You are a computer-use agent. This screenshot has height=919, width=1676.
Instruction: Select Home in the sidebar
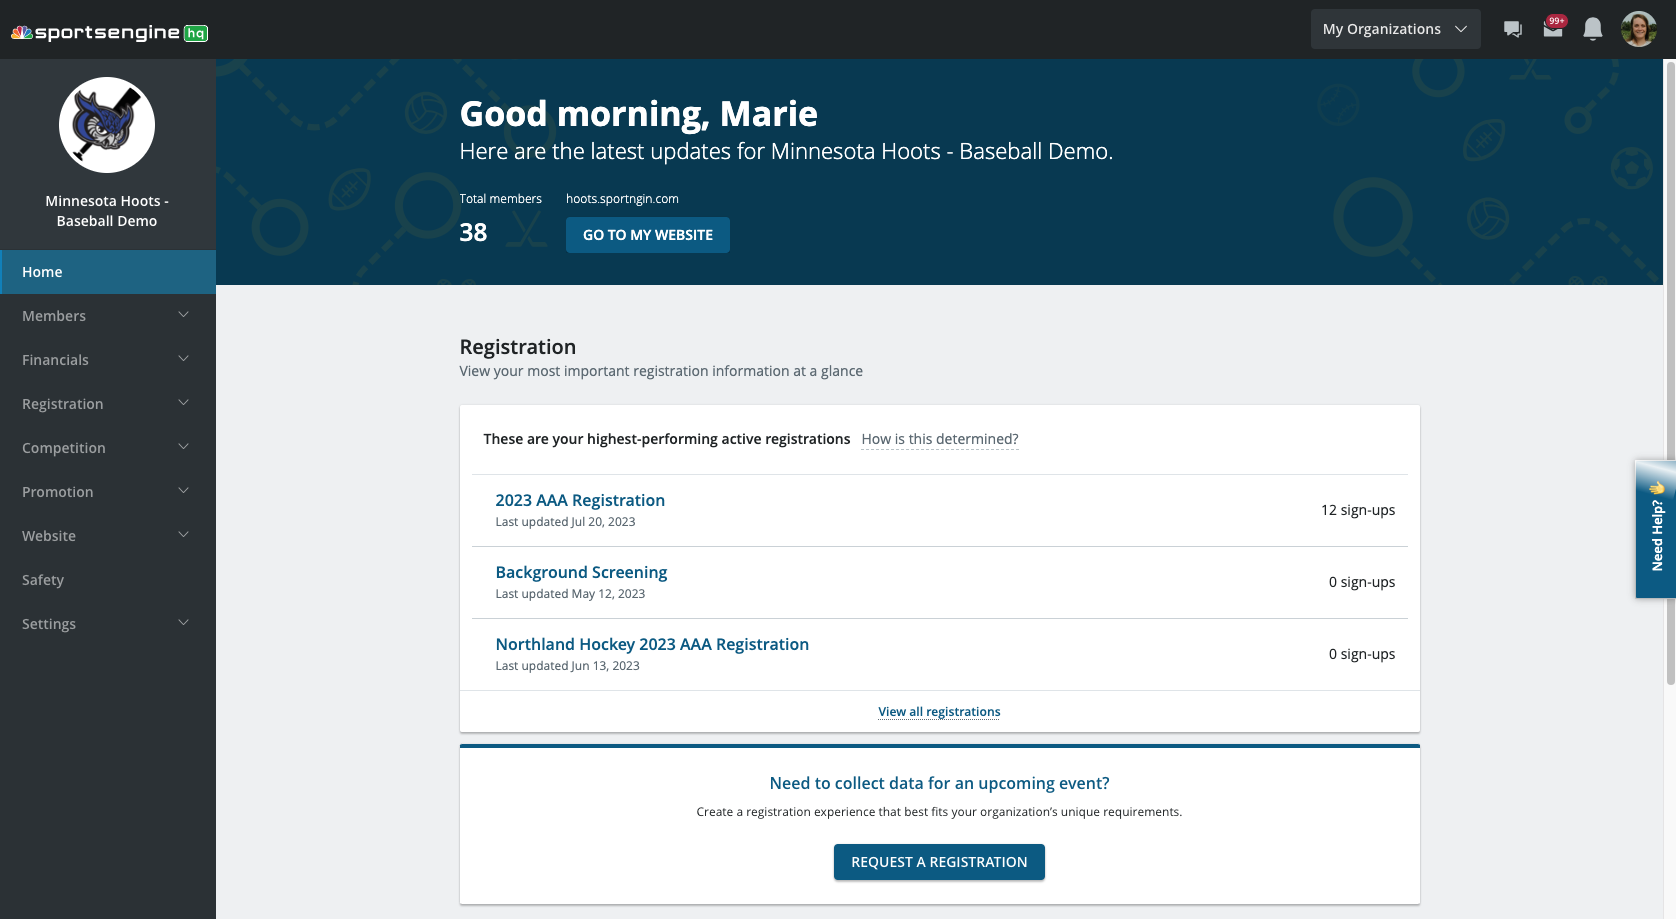(x=42, y=271)
